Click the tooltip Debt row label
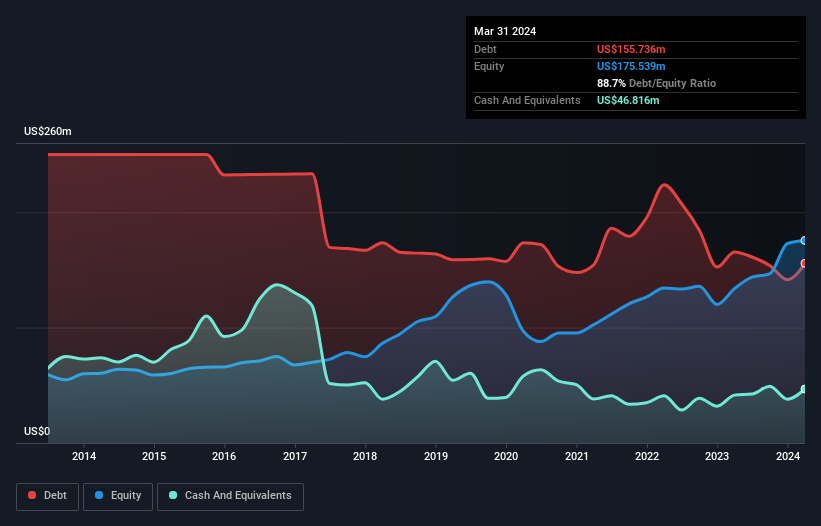The width and height of the screenshot is (821, 526). [x=485, y=49]
